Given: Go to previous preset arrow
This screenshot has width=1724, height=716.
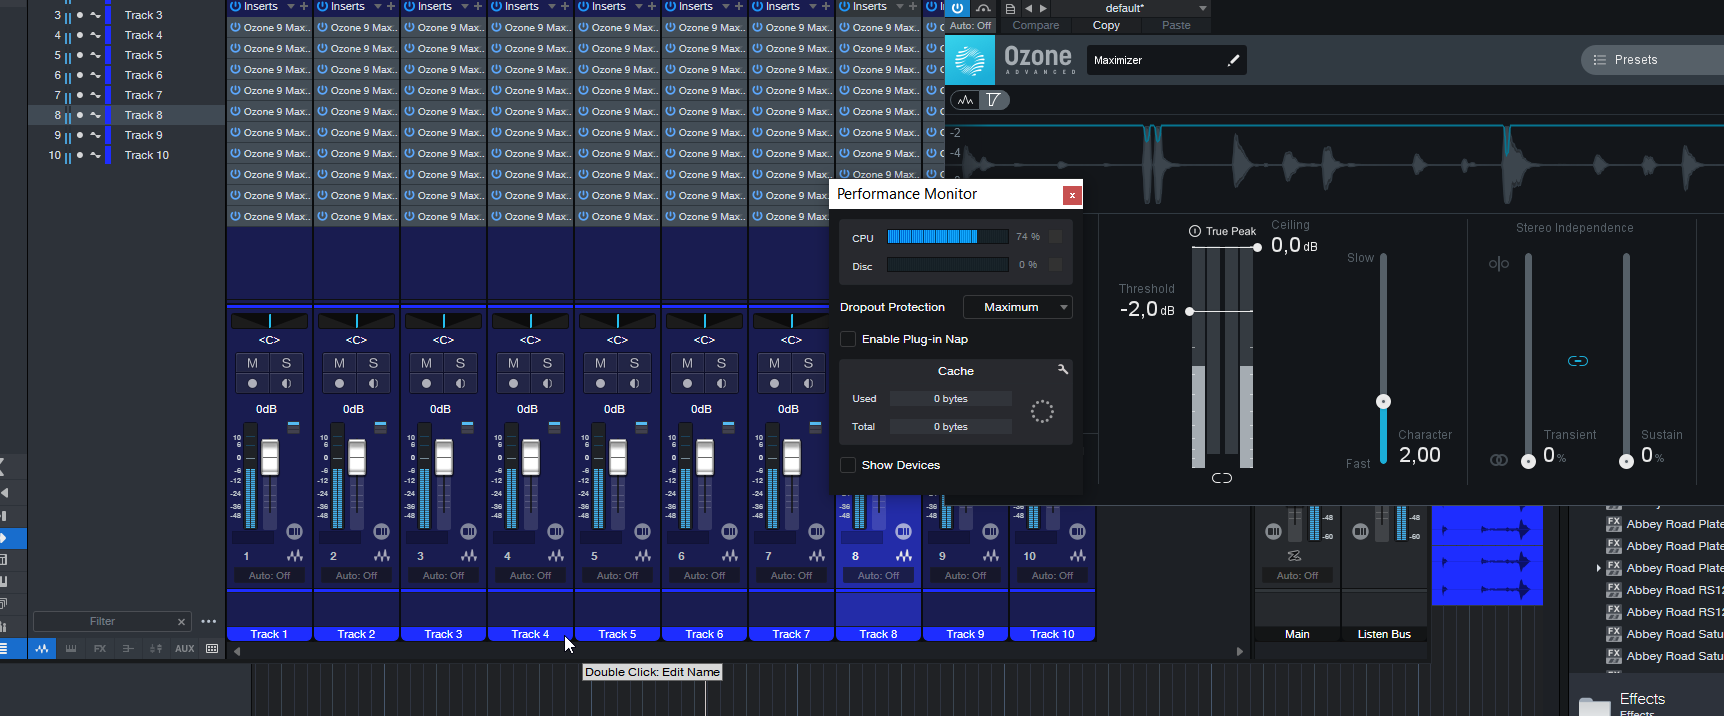Looking at the screenshot, I should [x=1028, y=8].
